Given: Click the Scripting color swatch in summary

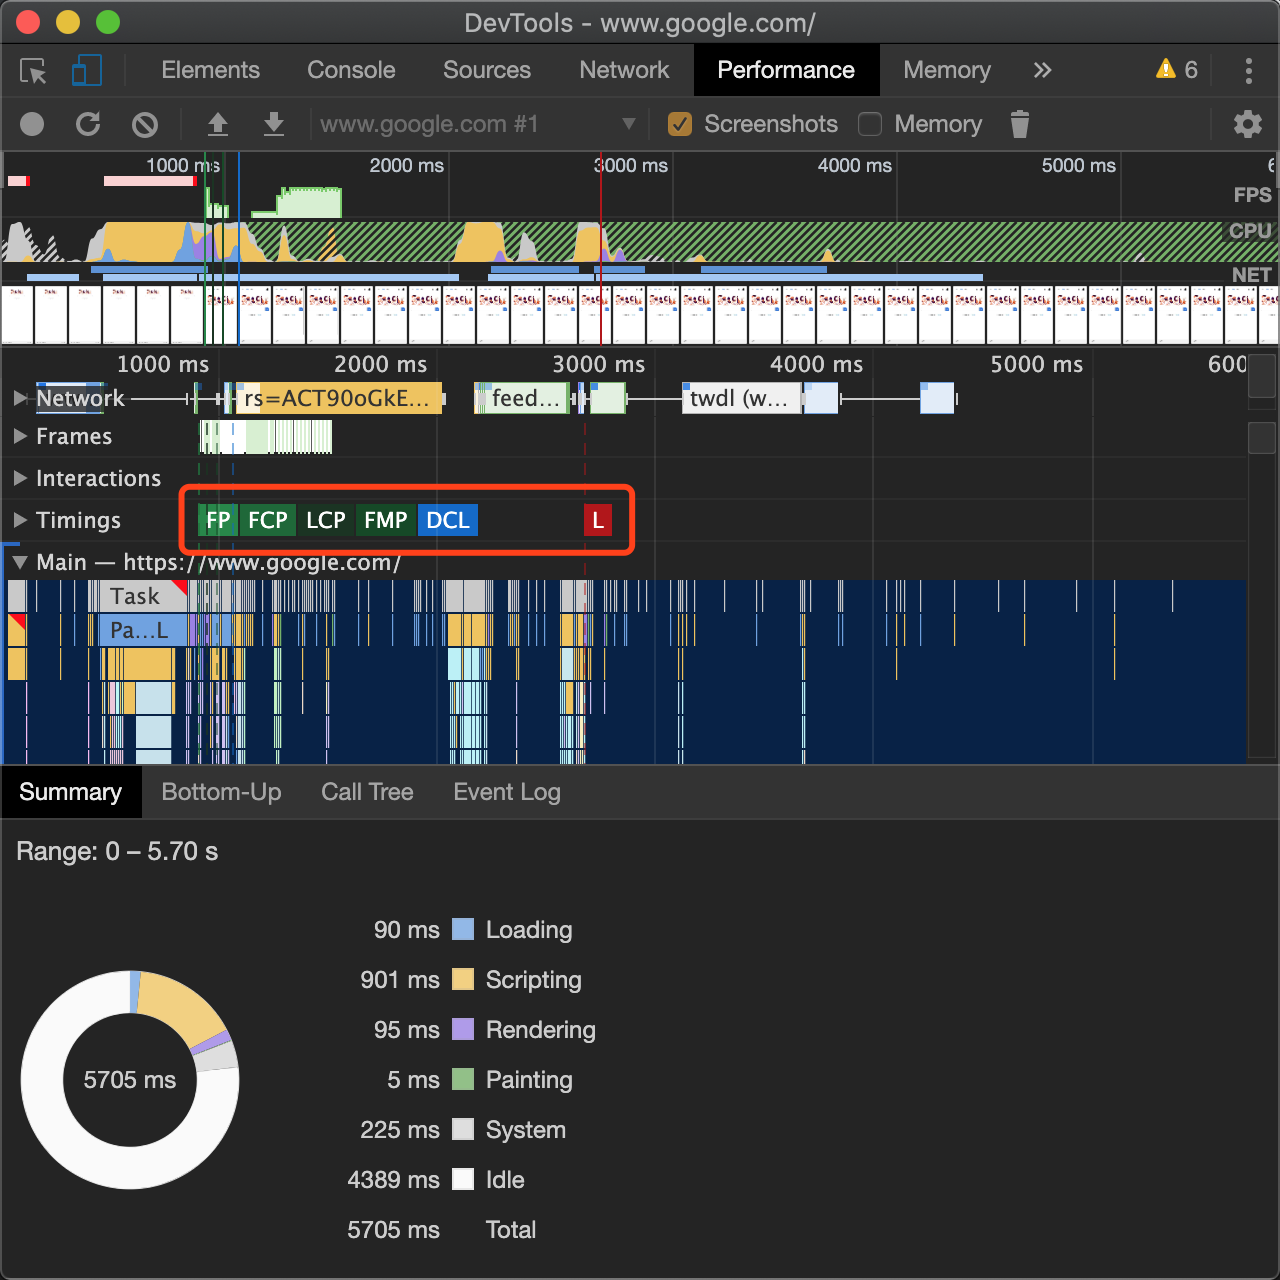Looking at the screenshot, I should pos(463,979).
